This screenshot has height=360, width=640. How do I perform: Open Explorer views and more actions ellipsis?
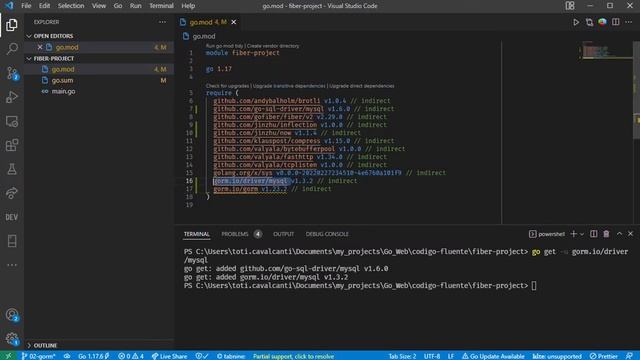(162, 22)
